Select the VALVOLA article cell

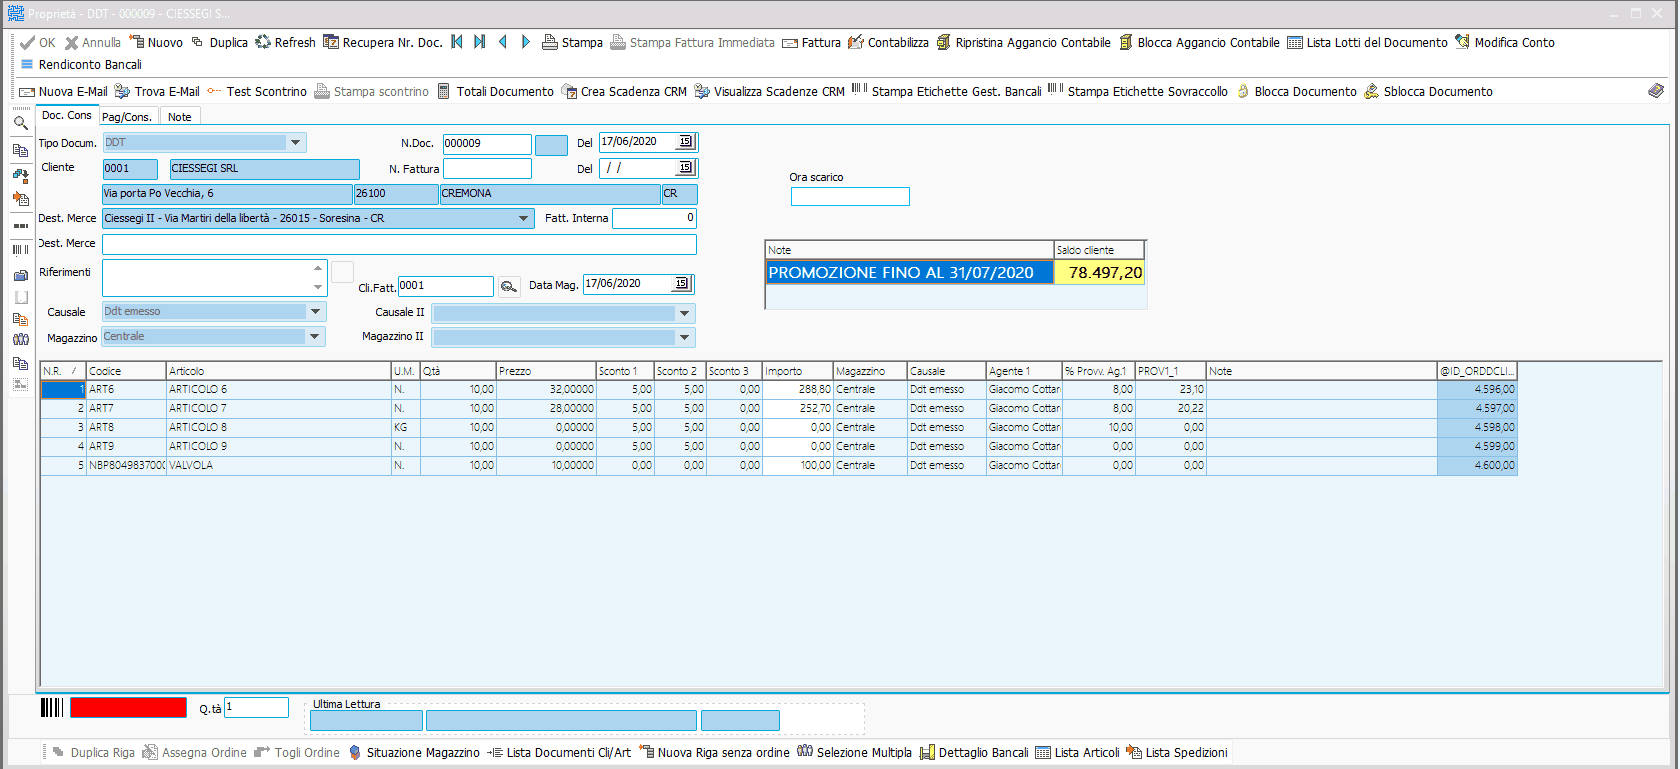279,466
